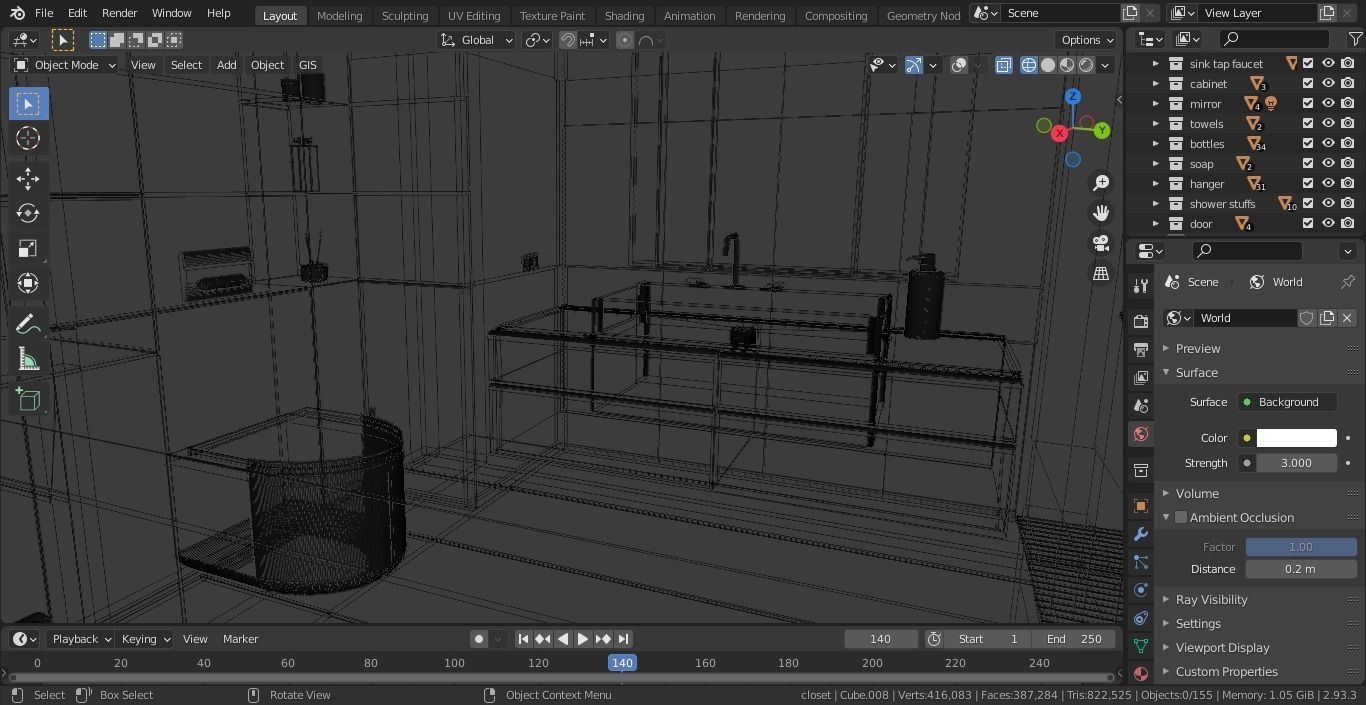
Task: Uncheck the bottles collection checkbox
Action: click(x=1308, y=143)
